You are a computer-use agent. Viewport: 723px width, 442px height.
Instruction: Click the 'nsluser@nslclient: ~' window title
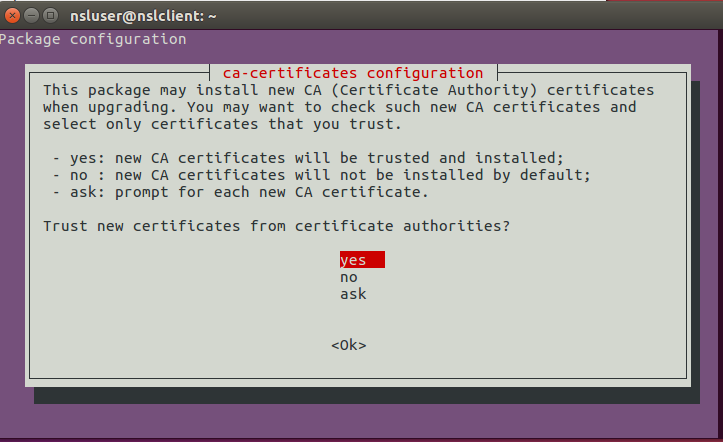(143, 16)
